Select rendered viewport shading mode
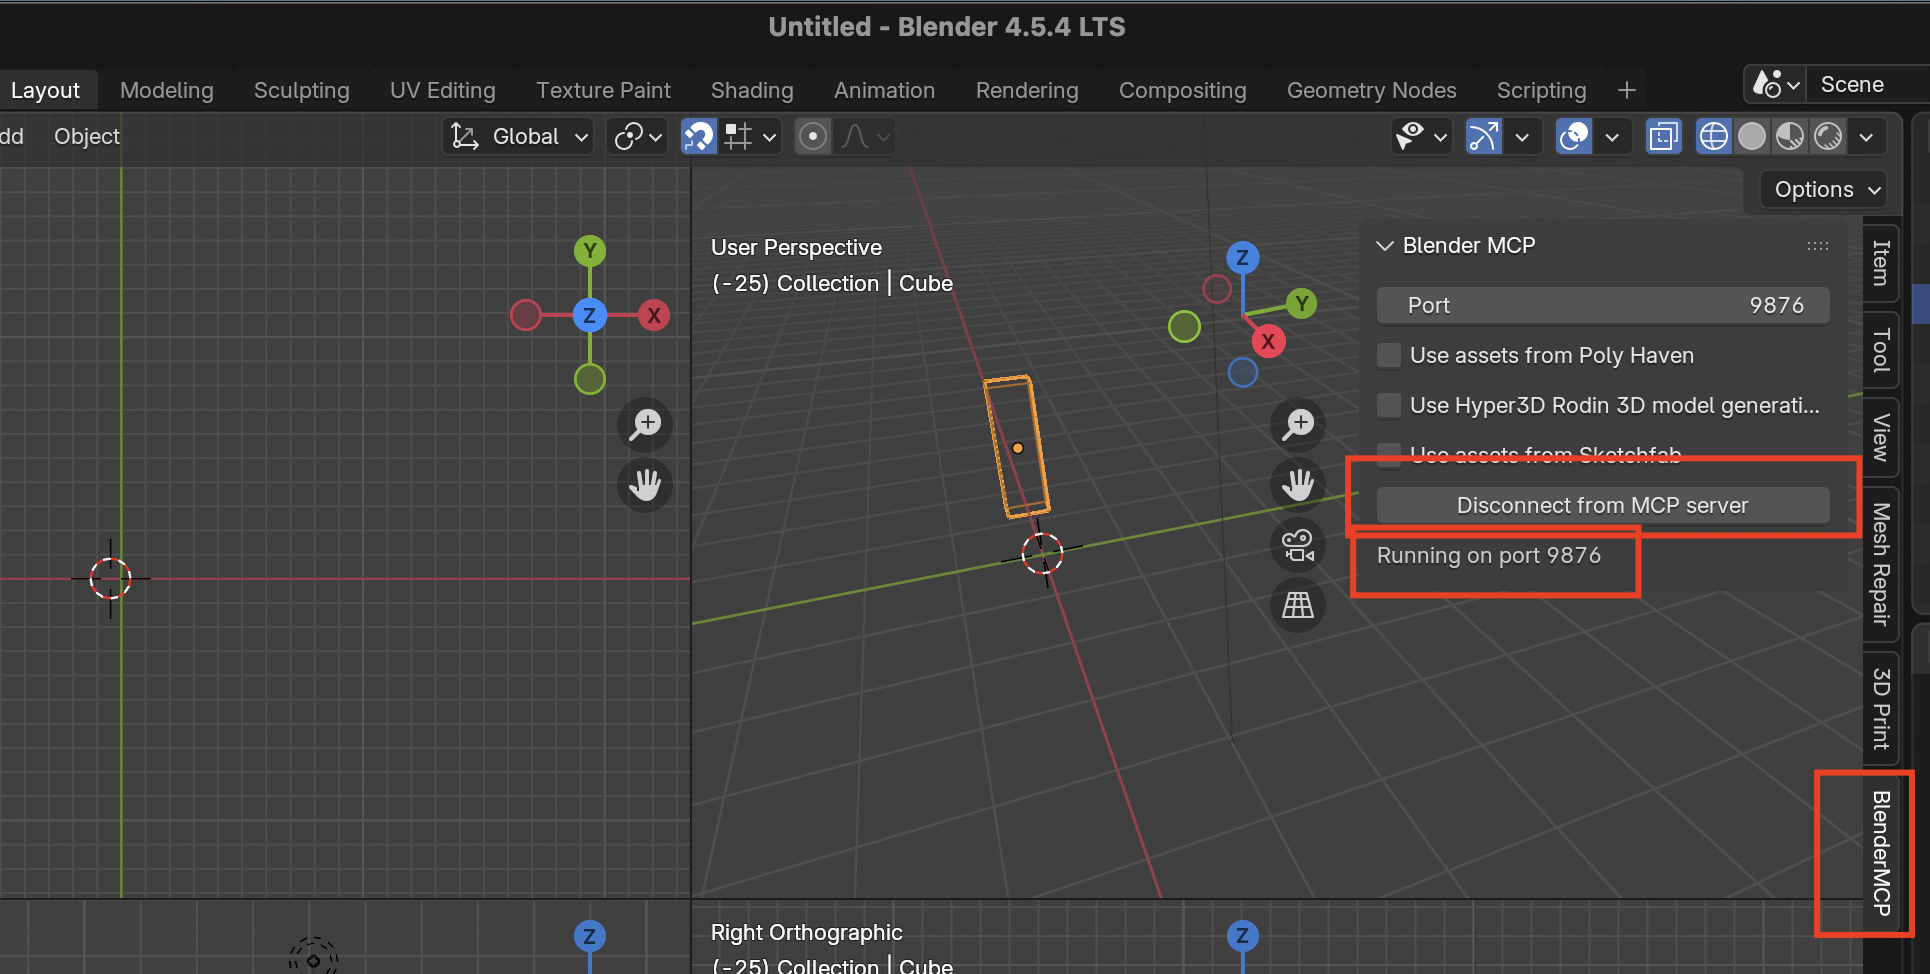Viewport: 1930px width, 974px height. pos(1828,136)
